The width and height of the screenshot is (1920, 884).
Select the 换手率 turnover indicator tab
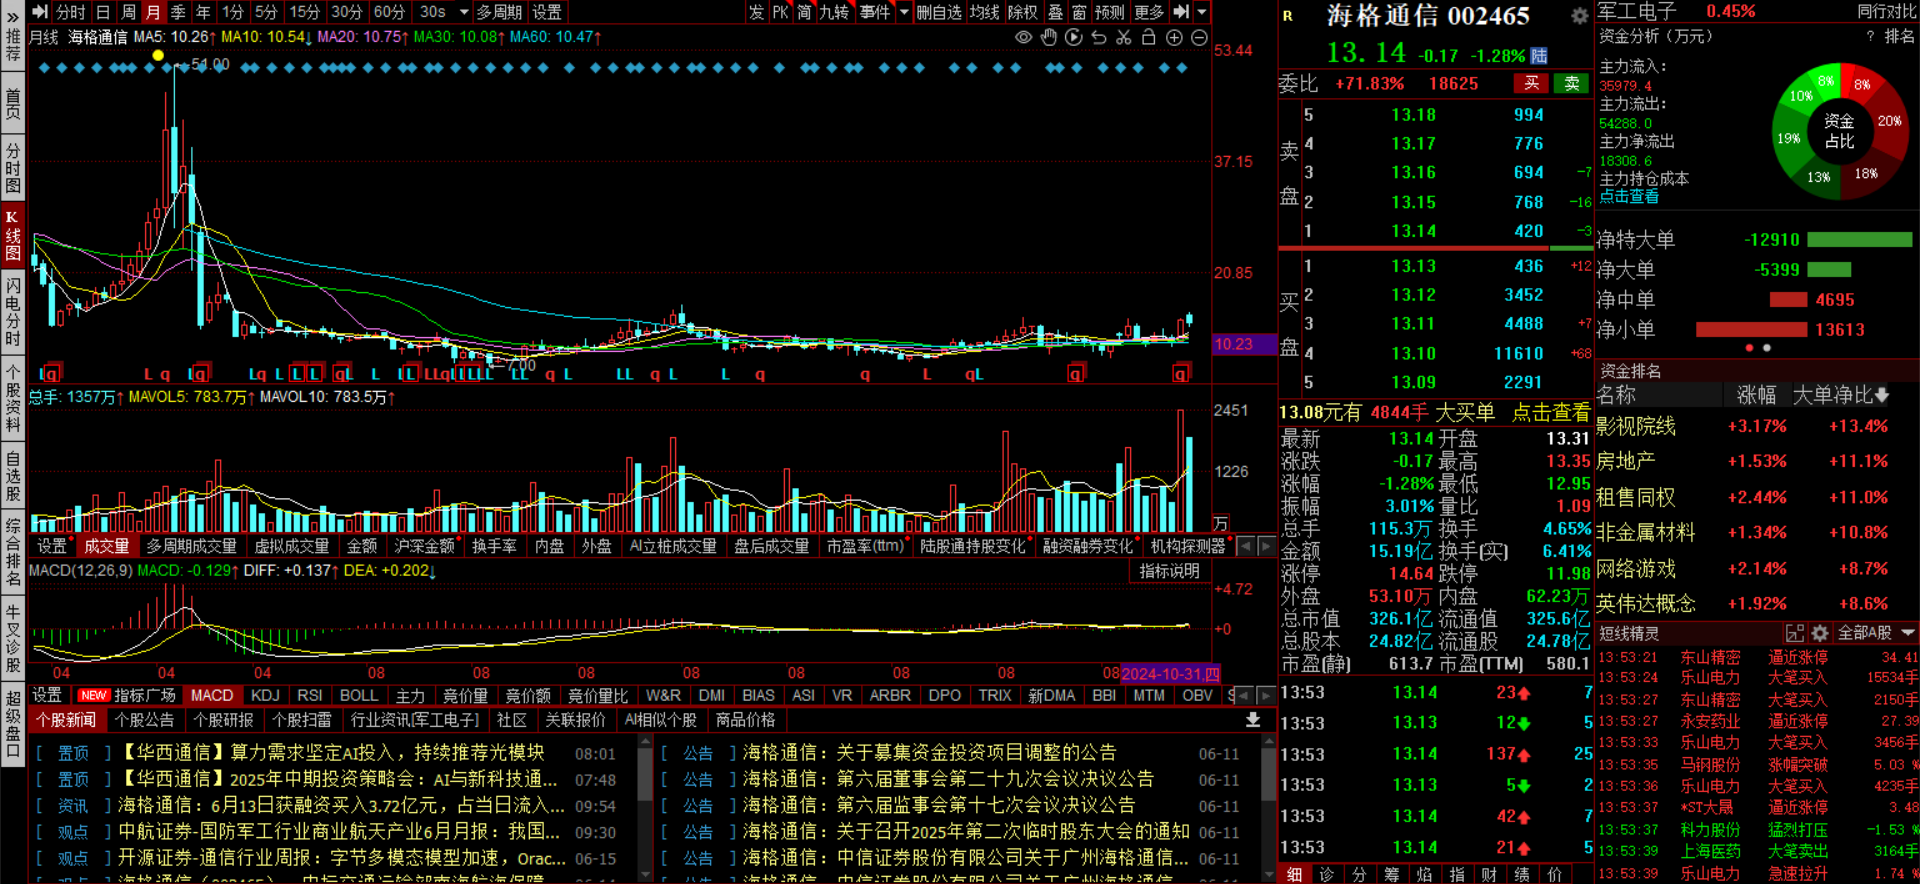495,546
